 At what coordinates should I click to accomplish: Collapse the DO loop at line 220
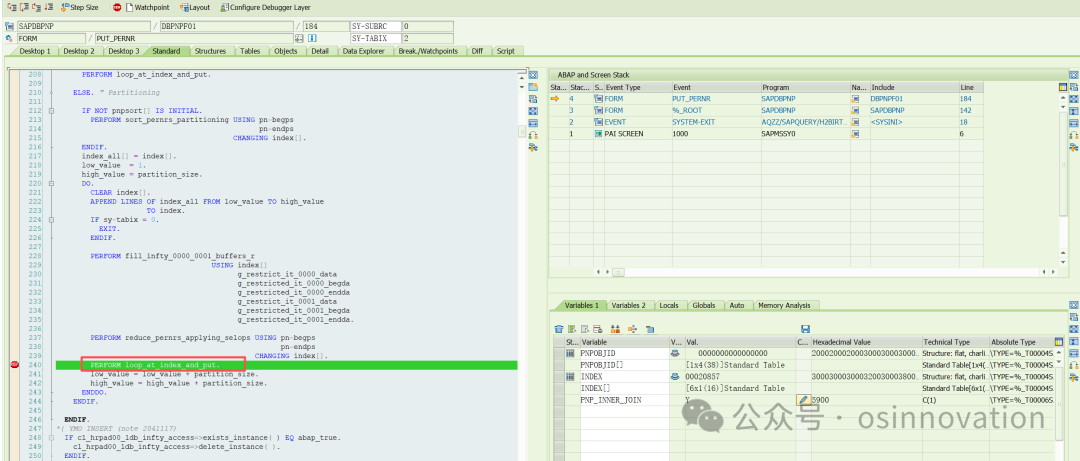51,183
